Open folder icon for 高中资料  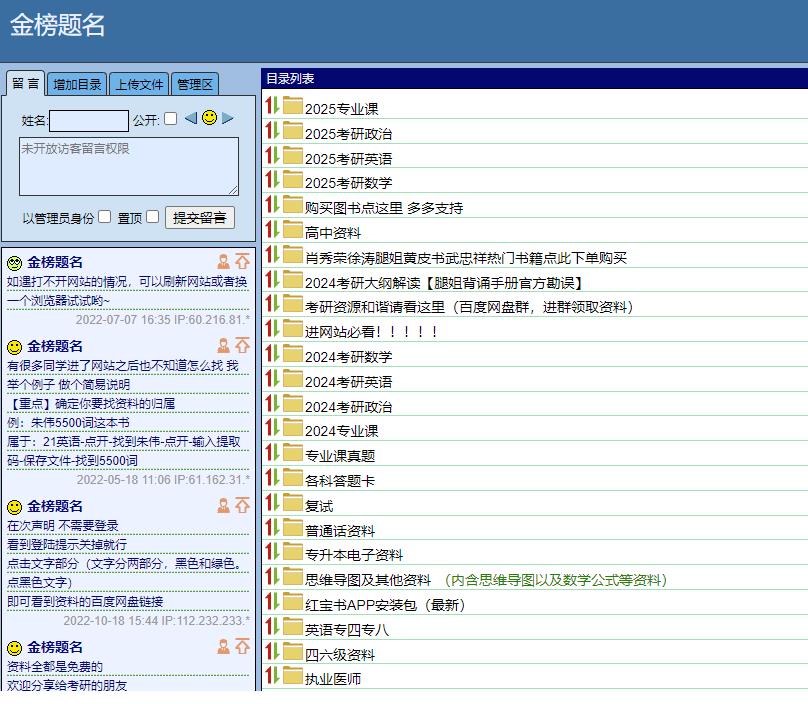click(x=292, y=230)
